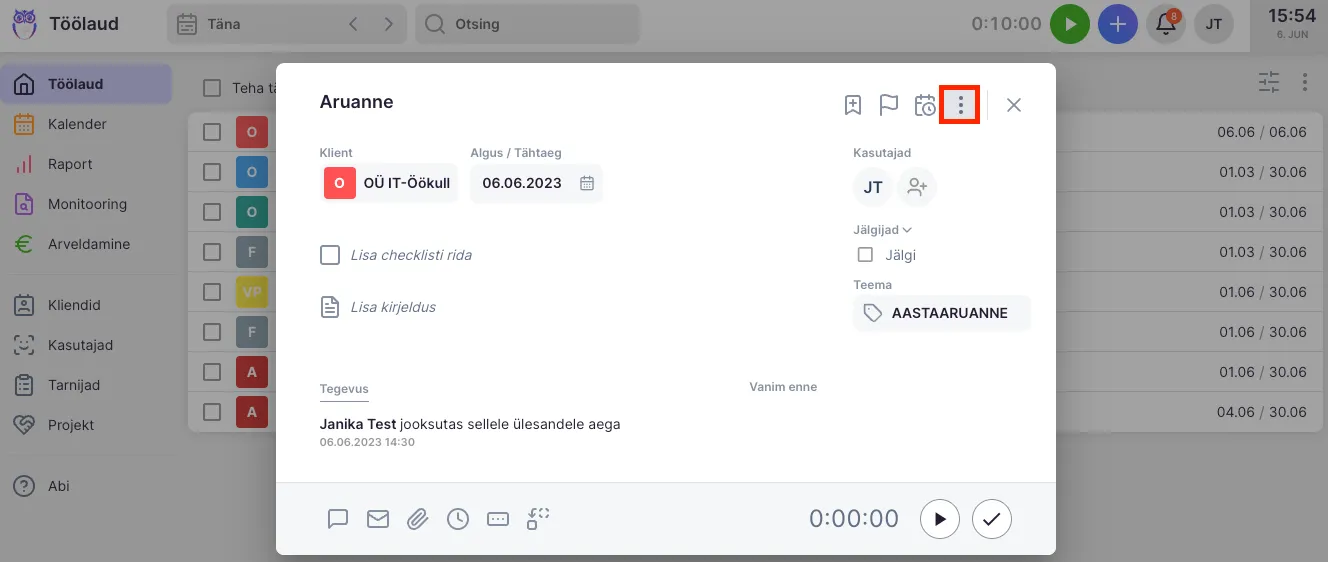The image size is (1328, 562).
Task: Click the flag icon in the task header
Action: coord(888,105)
